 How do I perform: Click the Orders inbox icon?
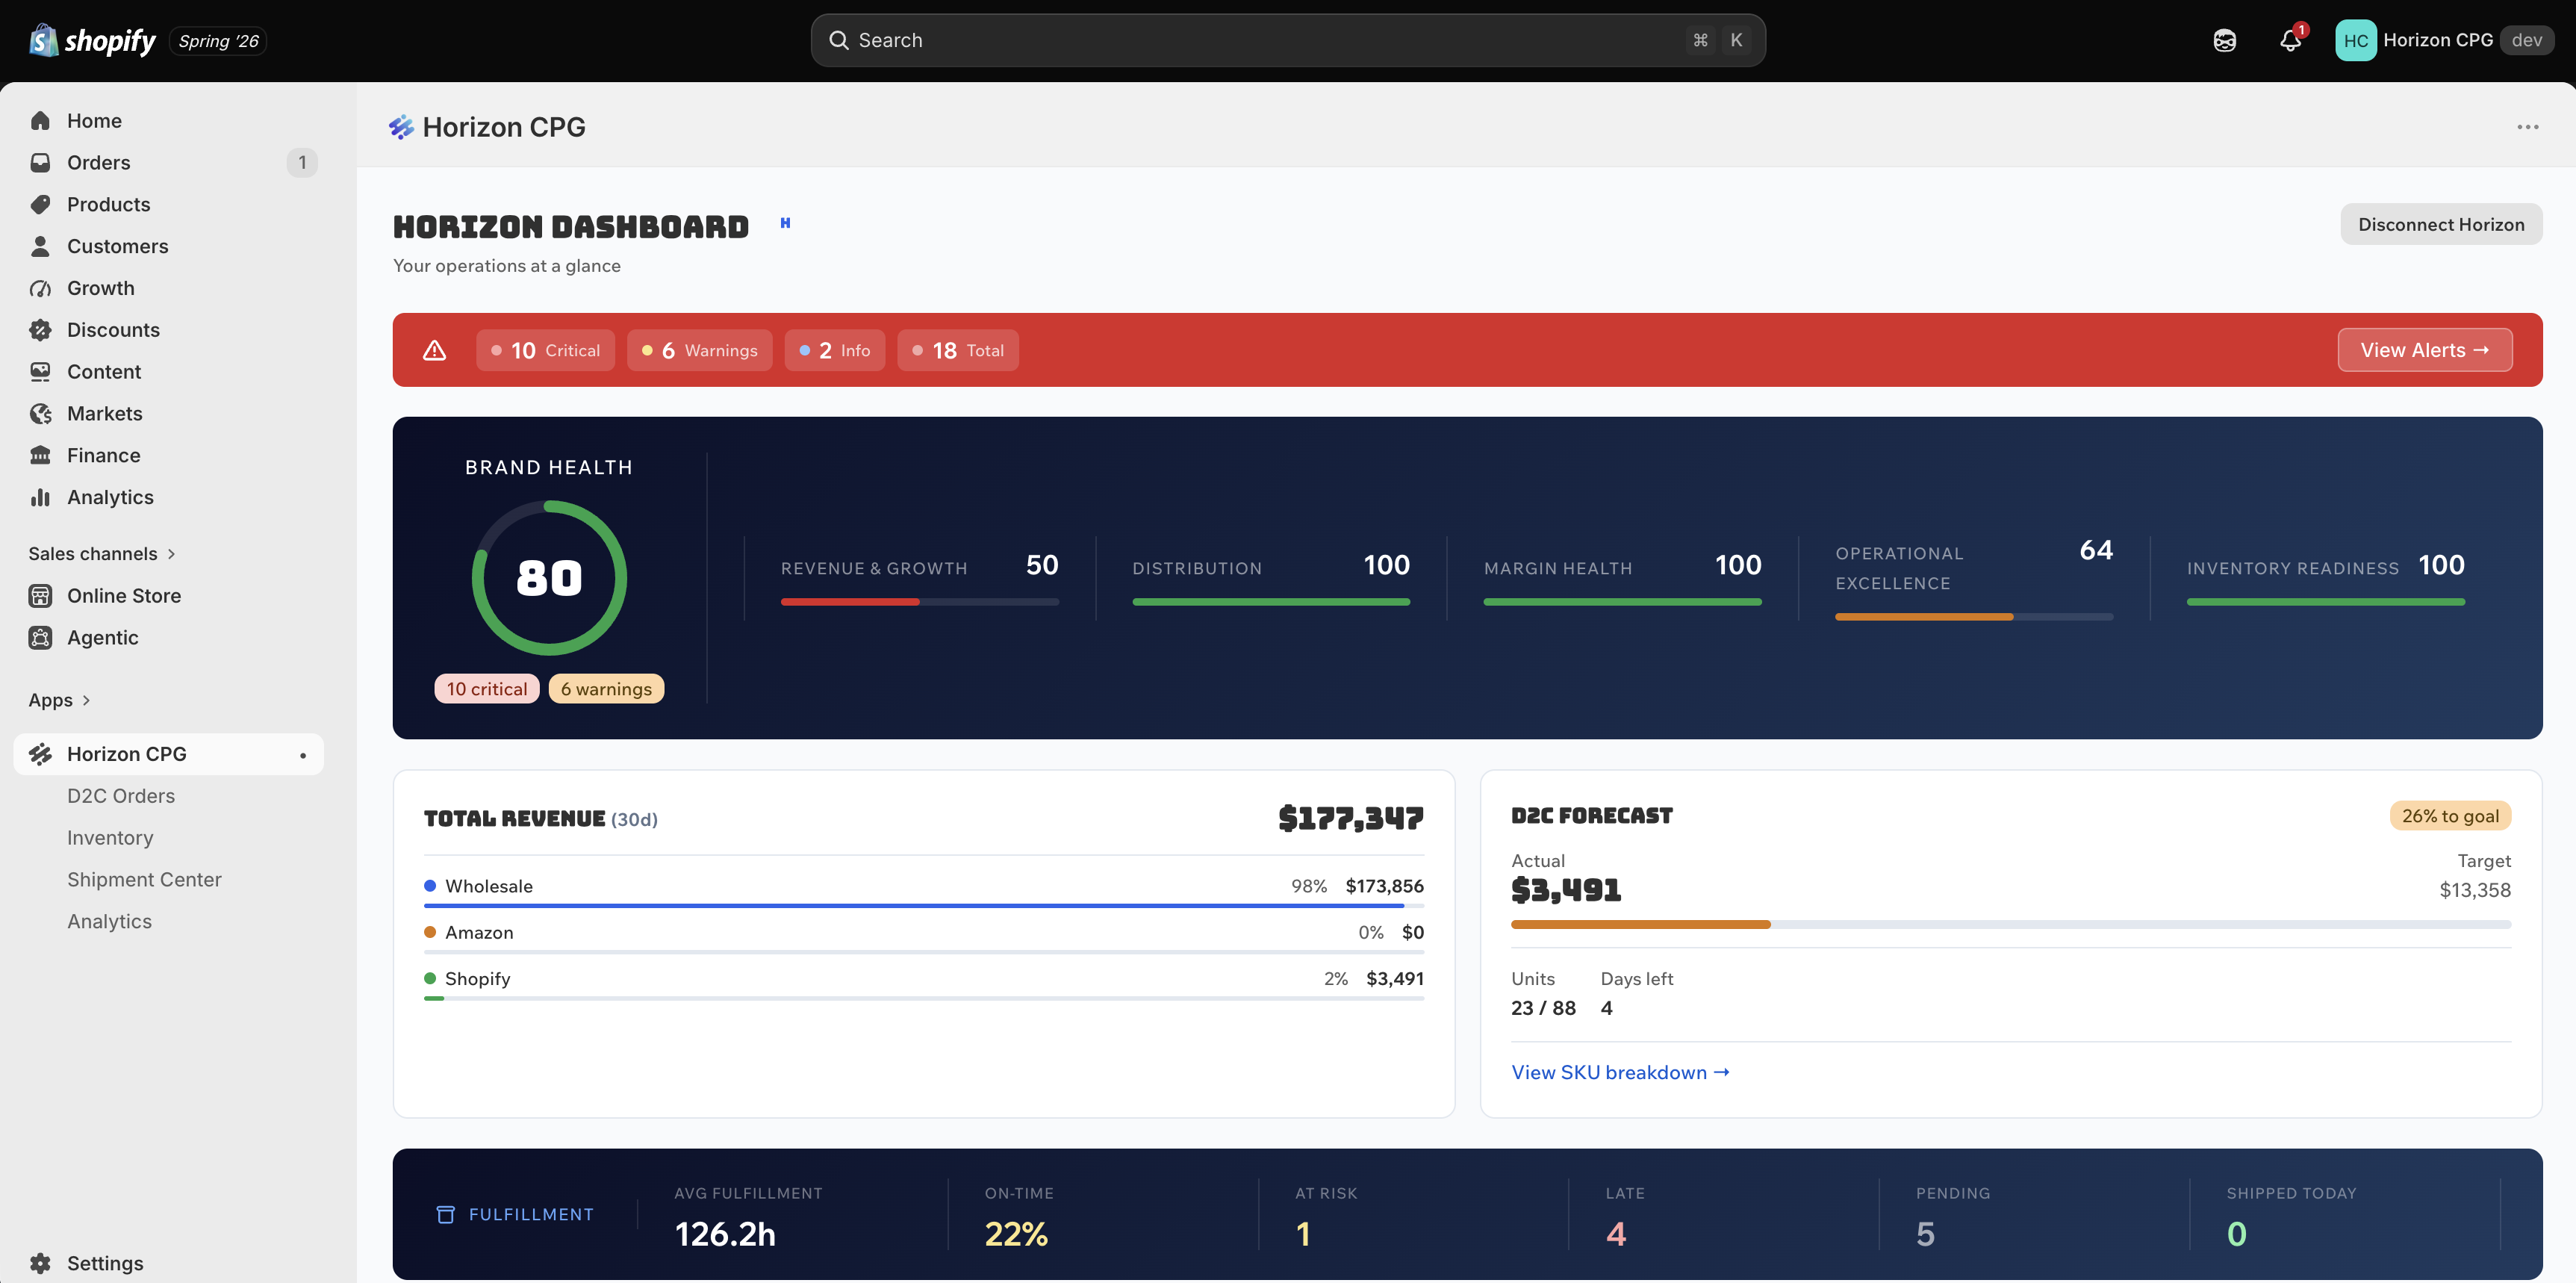click(x=40, y=163)
